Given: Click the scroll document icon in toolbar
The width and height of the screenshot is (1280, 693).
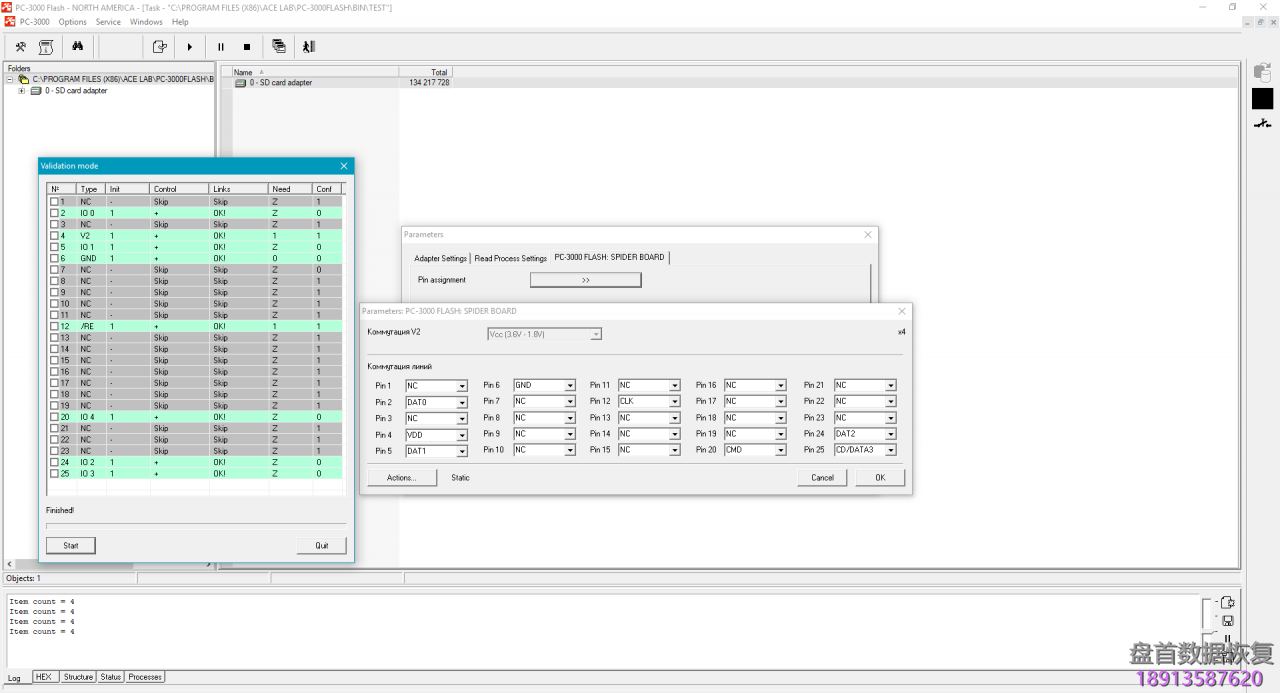Looking at the screenshot, I should [46, 47].
